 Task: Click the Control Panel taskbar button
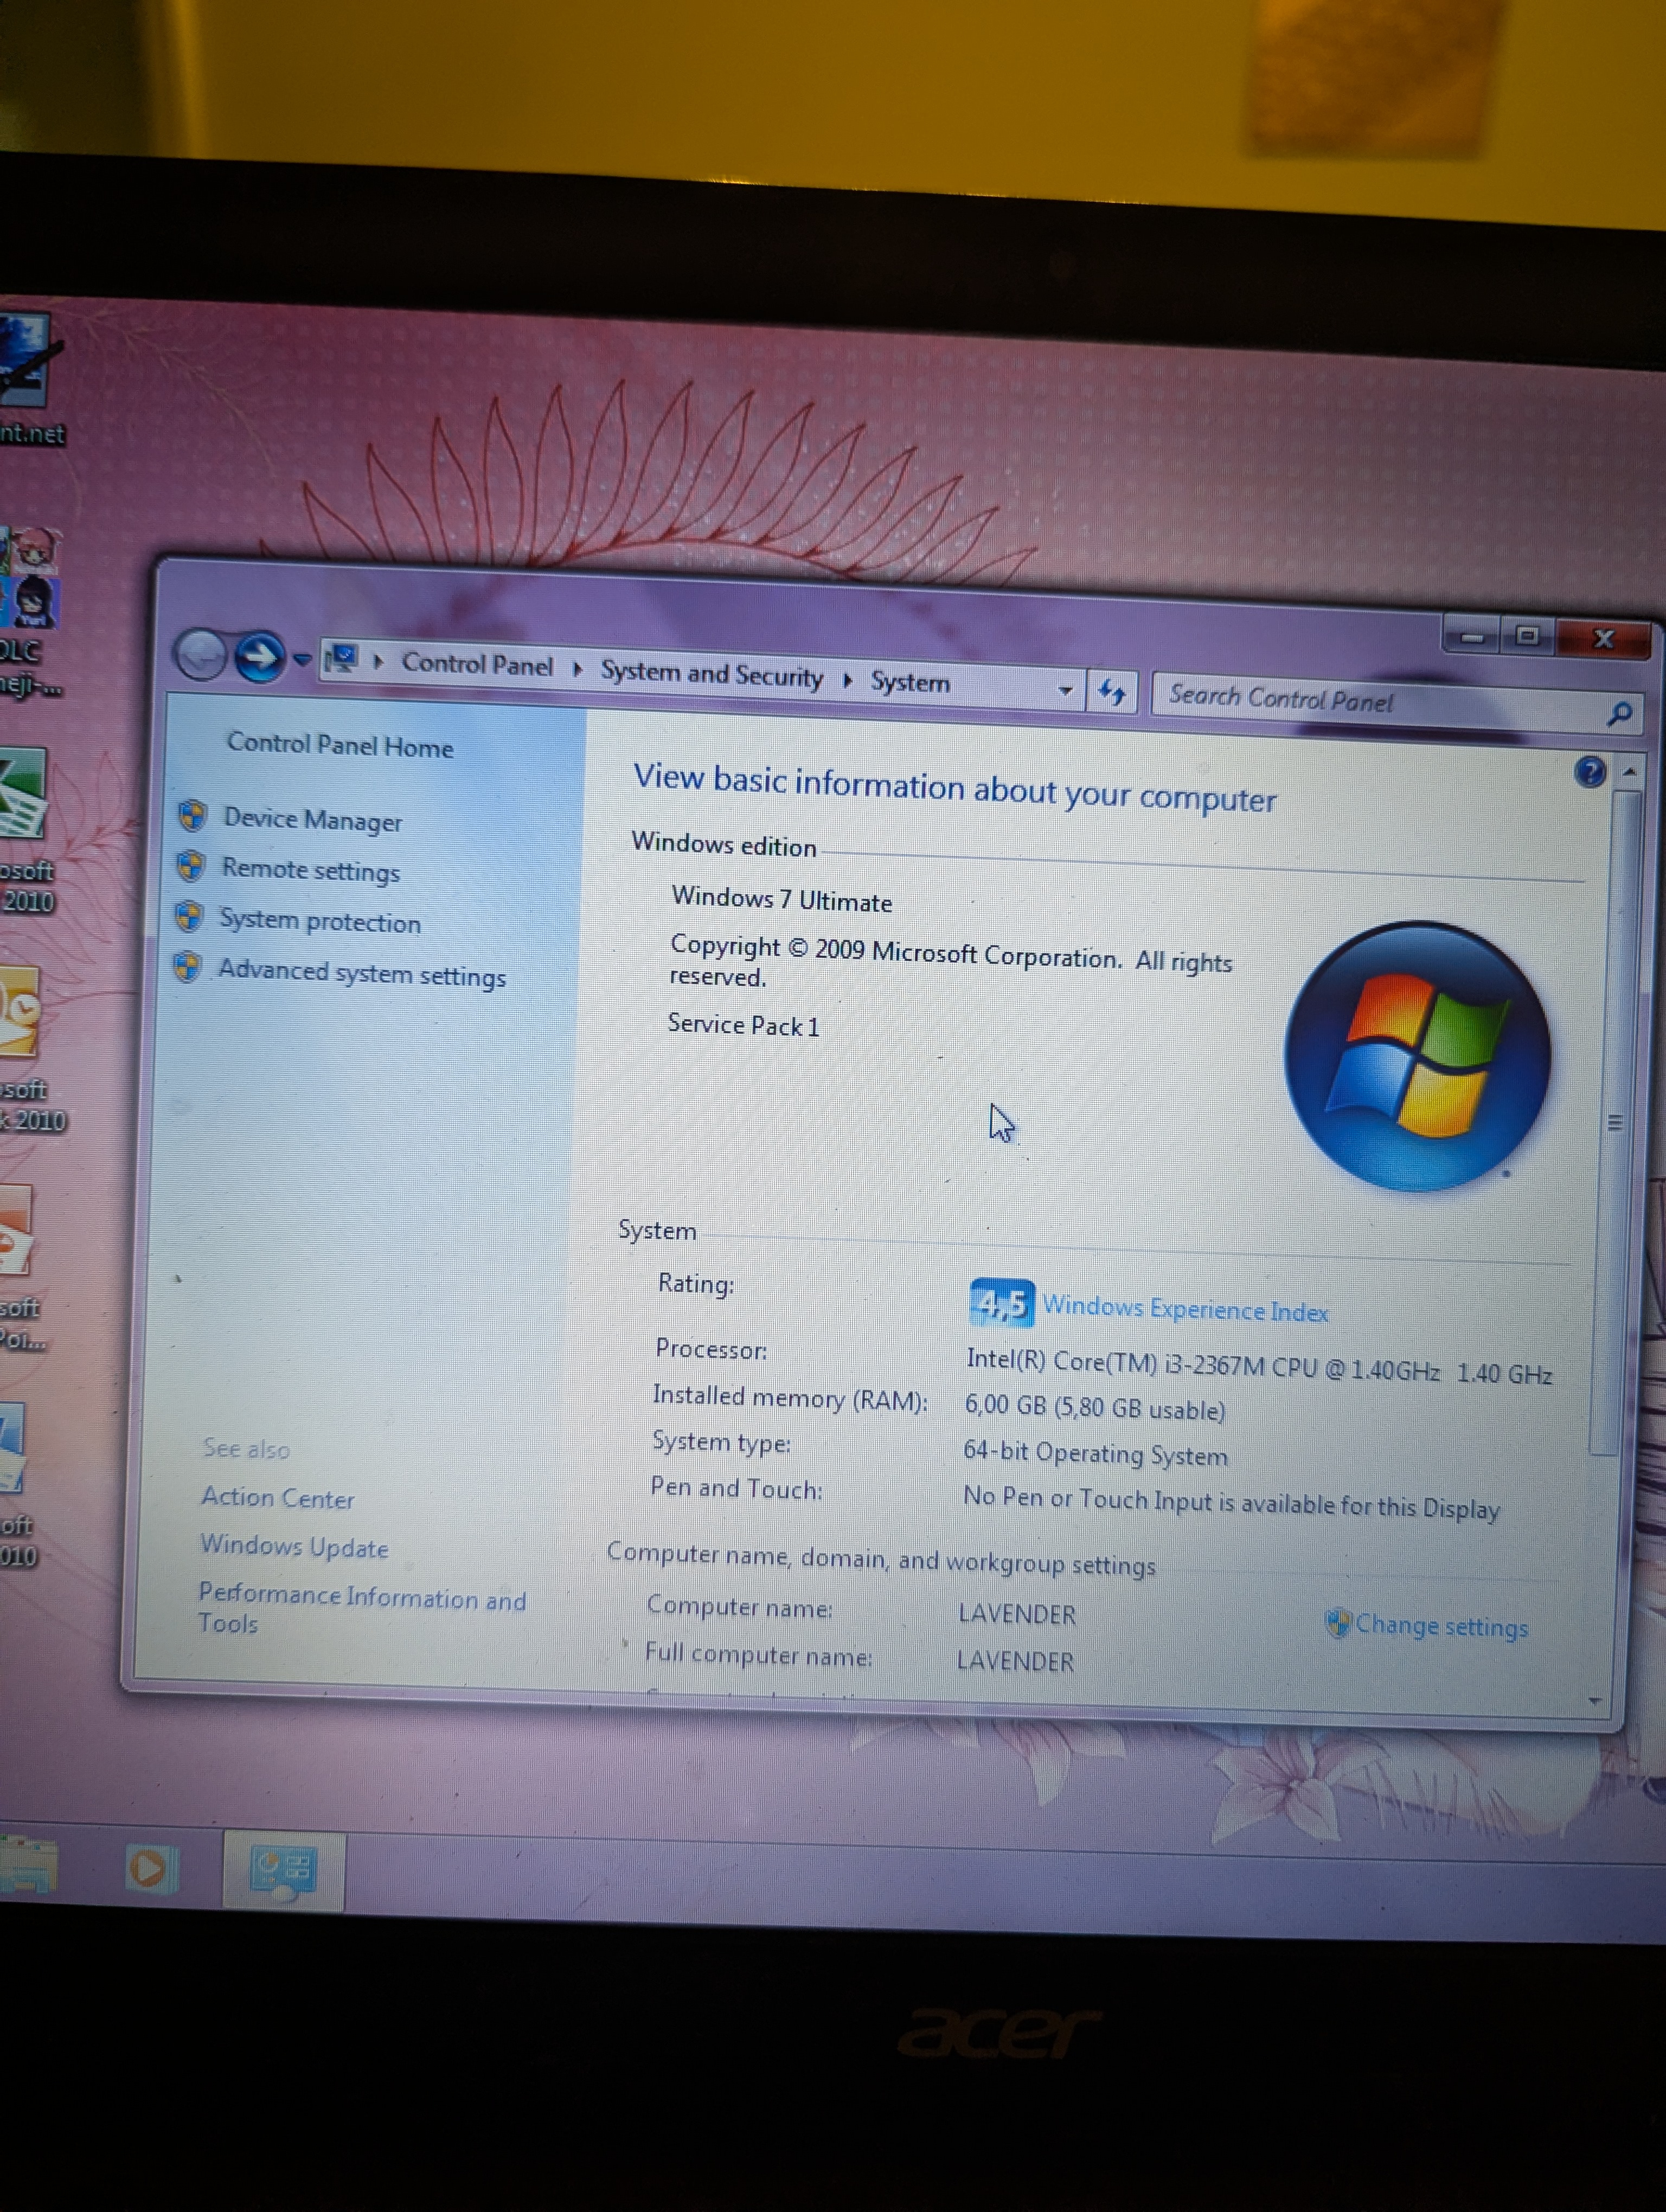tap(284, 1872)
